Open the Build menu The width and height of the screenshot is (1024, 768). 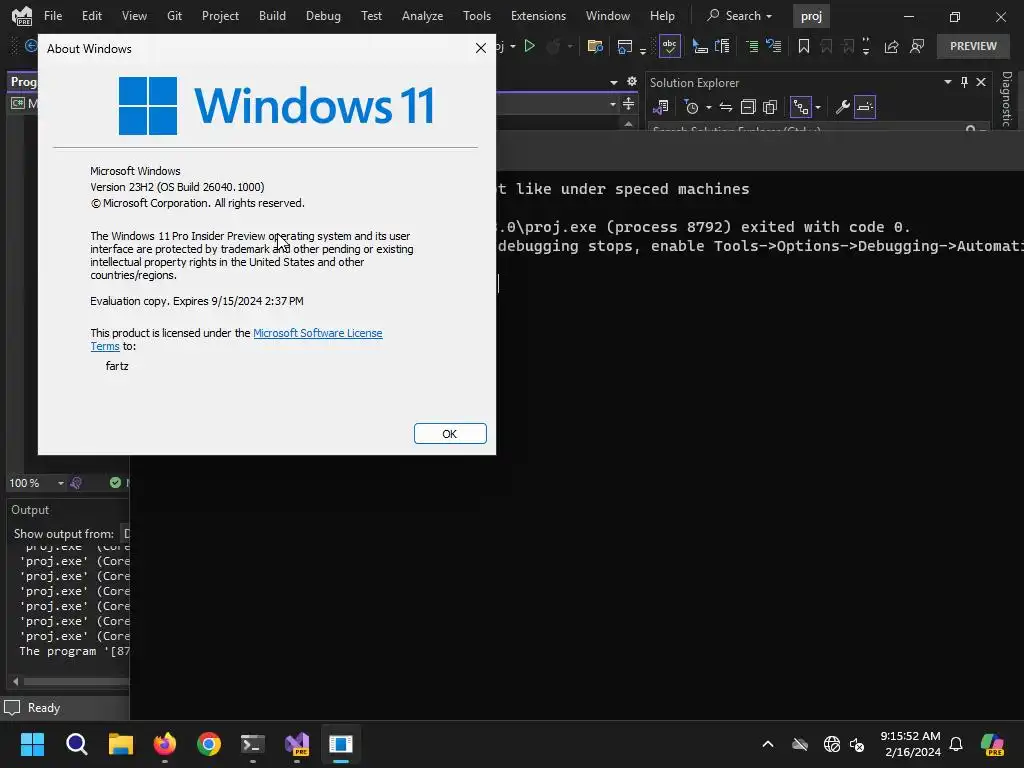click(272, 16)
